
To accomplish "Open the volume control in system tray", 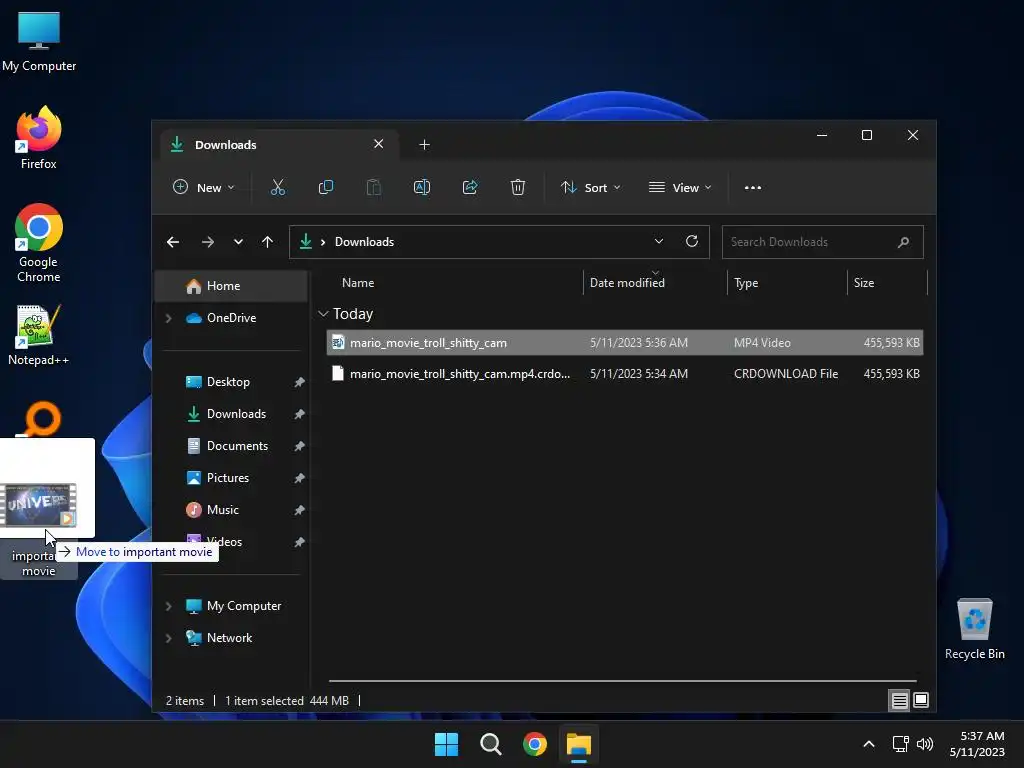I will [925, 744].
